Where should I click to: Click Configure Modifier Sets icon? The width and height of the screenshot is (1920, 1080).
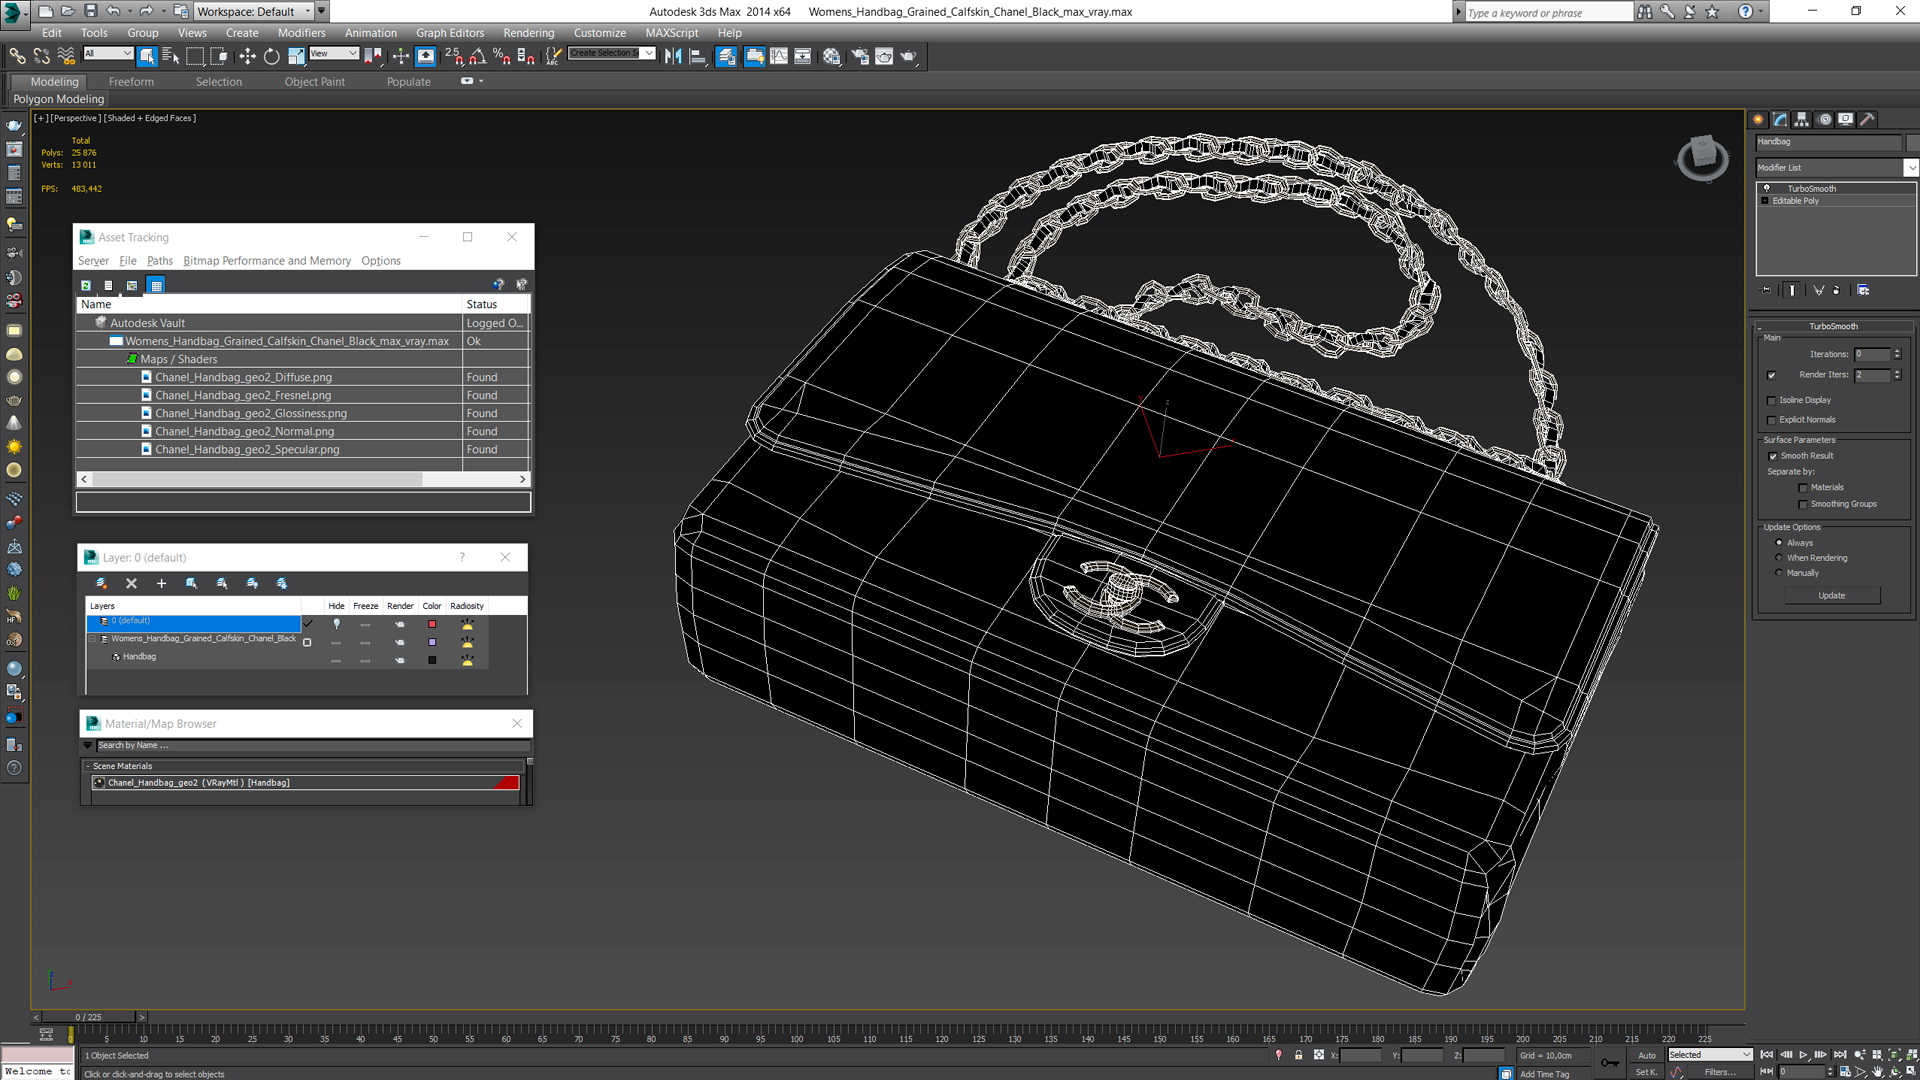(x=1863, y=290)
